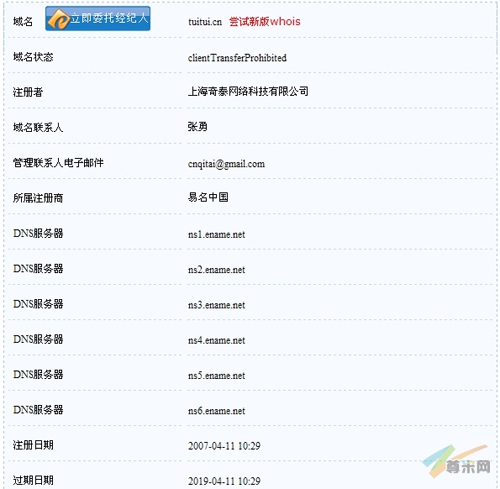Click the 域名状态 label
Screen dimensions: 500x489
point(33,57)
